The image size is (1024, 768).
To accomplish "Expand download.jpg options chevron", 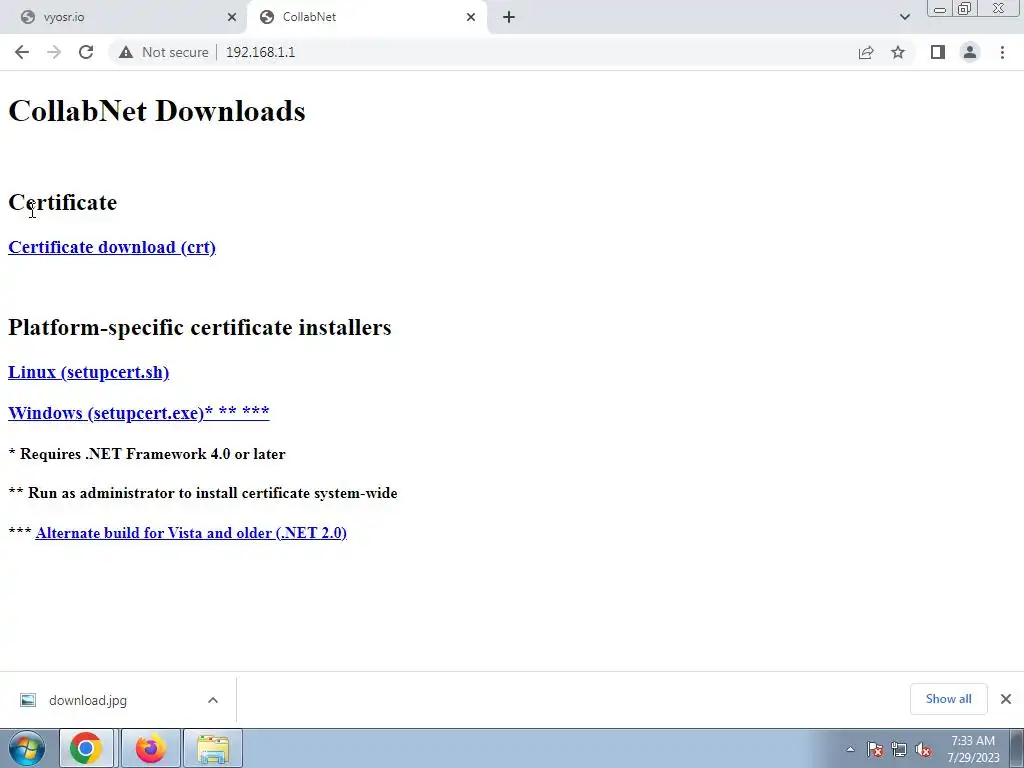I will coord(213,700).
